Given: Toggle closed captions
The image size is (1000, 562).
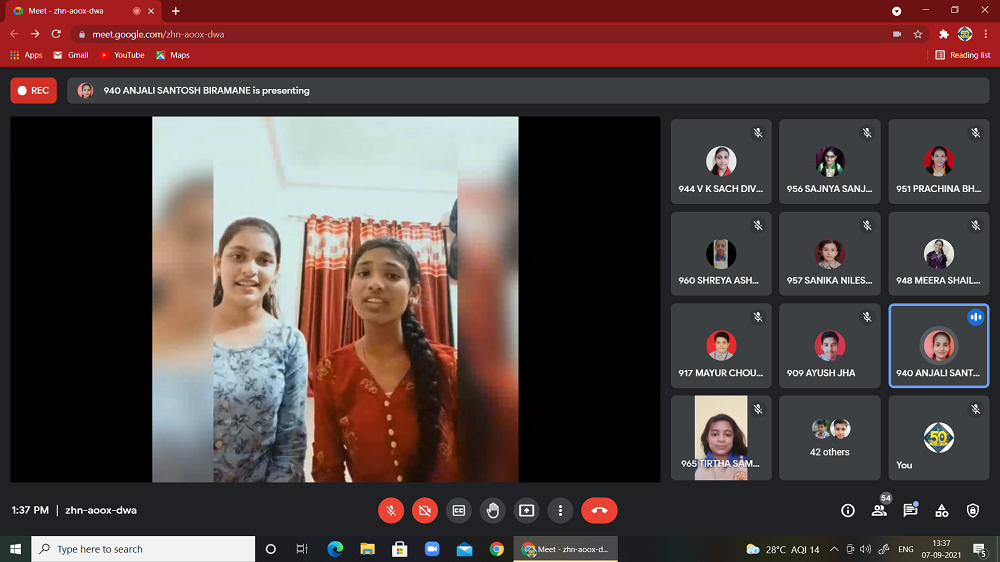Looking at the screenshot, I should pos(459,510).
